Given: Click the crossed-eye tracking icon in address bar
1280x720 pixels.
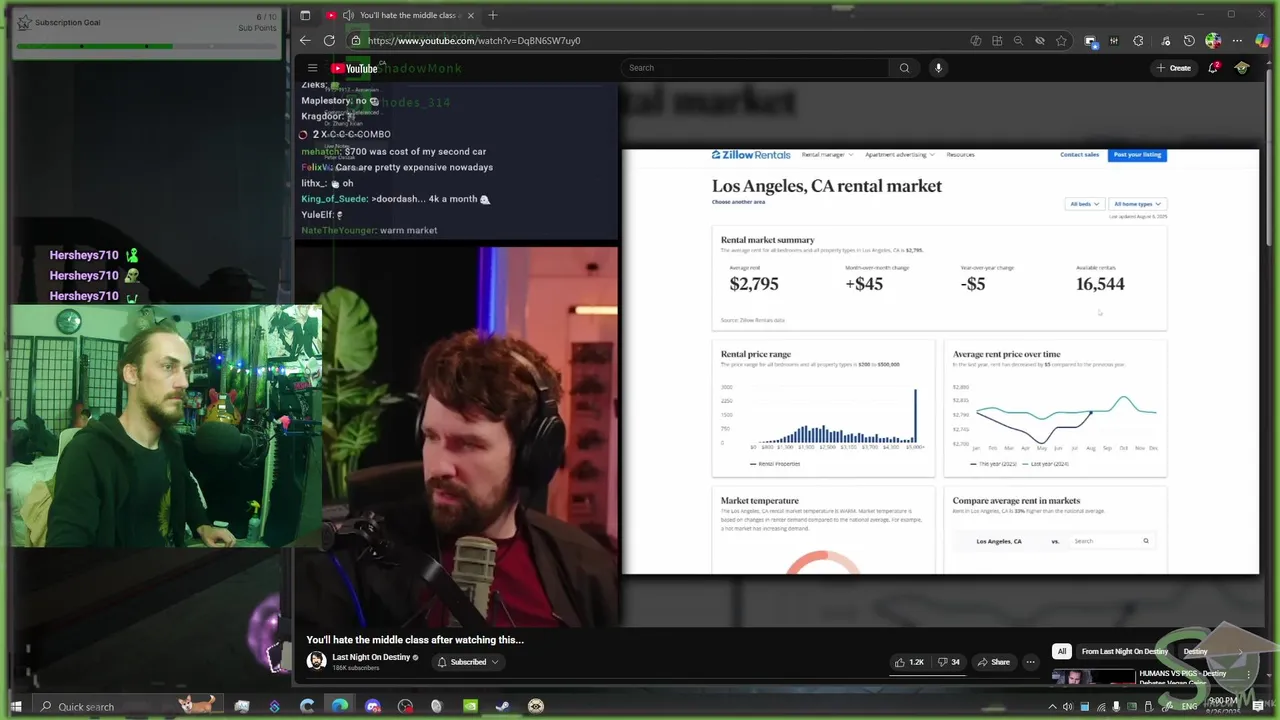Looking at the screenshot, I should [x=1040, y=41].
